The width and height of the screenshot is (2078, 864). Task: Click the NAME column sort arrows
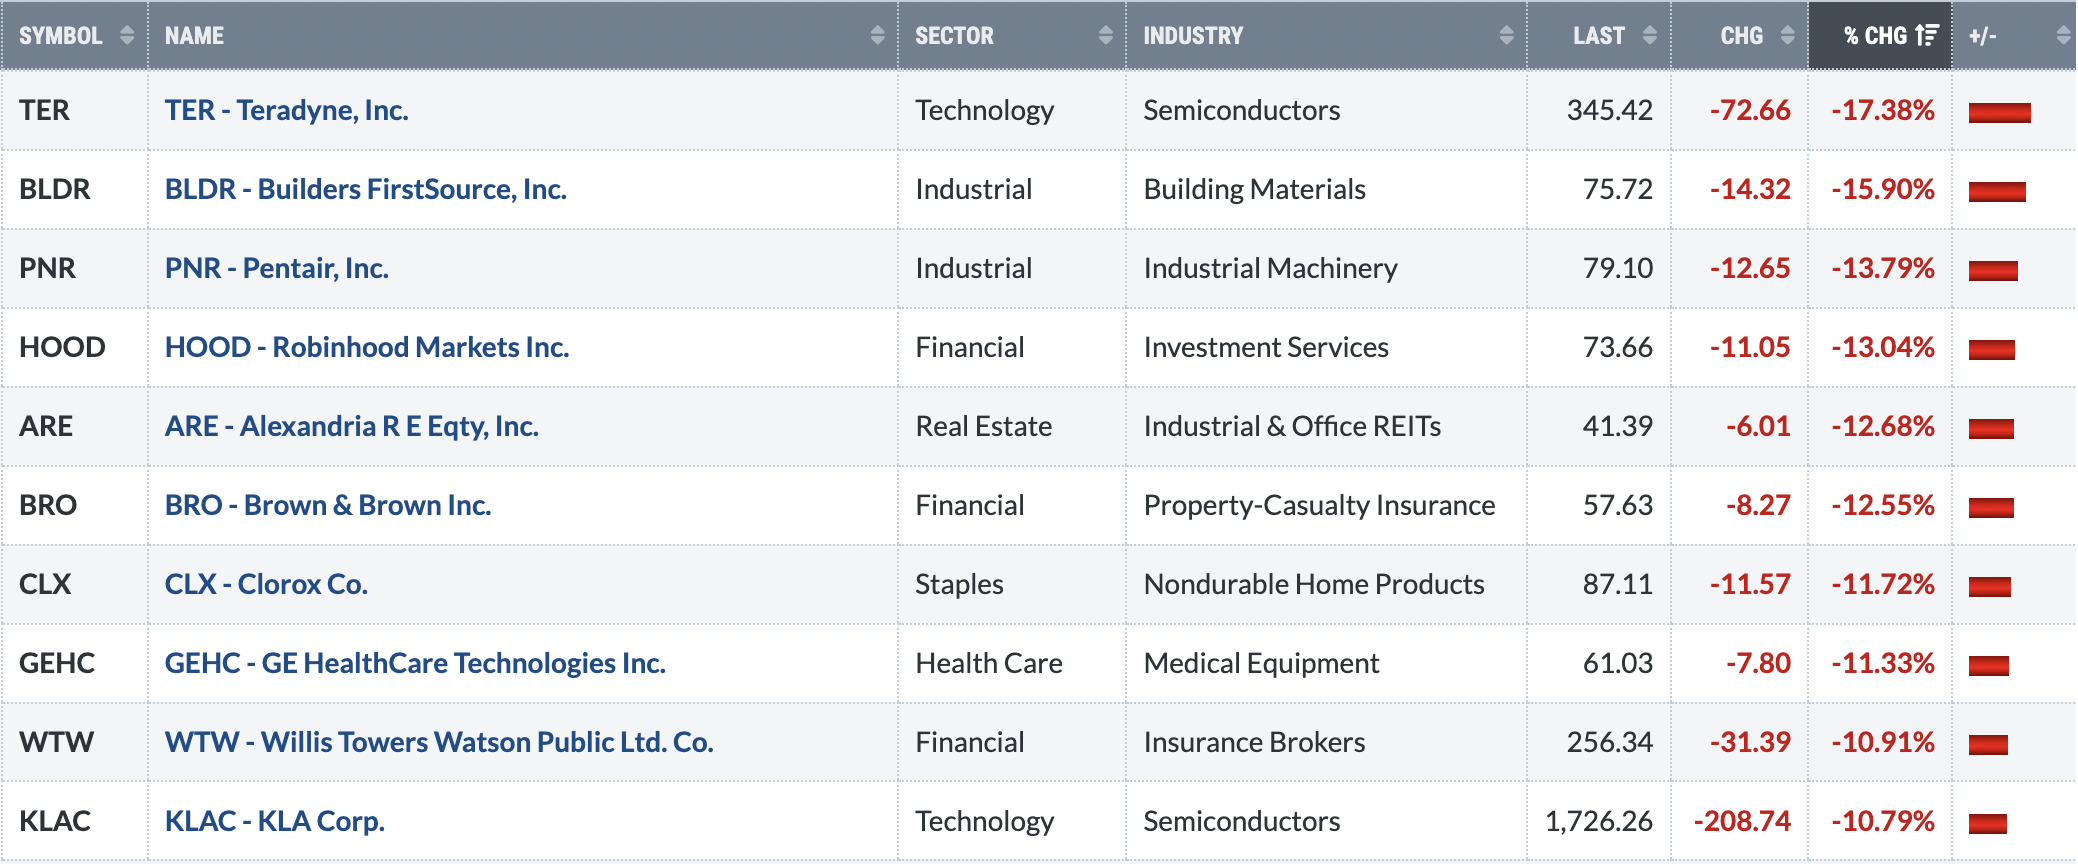point(877,36)
